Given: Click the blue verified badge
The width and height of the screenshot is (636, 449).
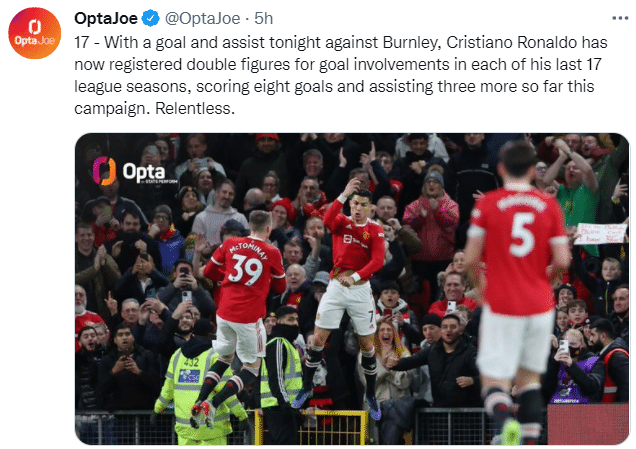Looking at the screenshot, I should coord(150,18).
